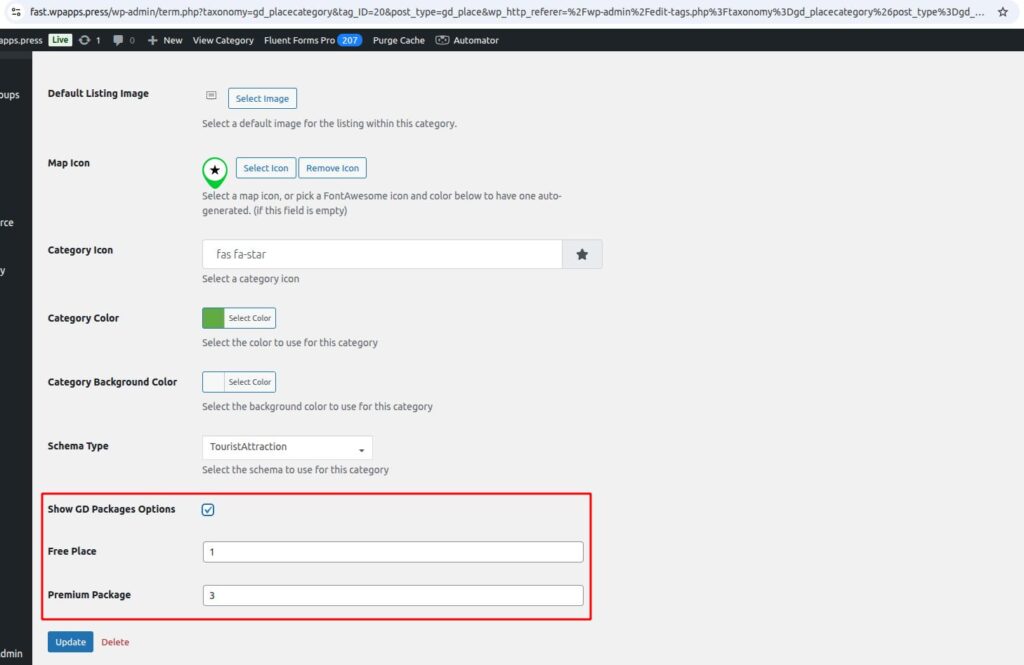
Task: Click Purge Cache in admin bar
Action: pyautogui.click(x=399, y=40)
